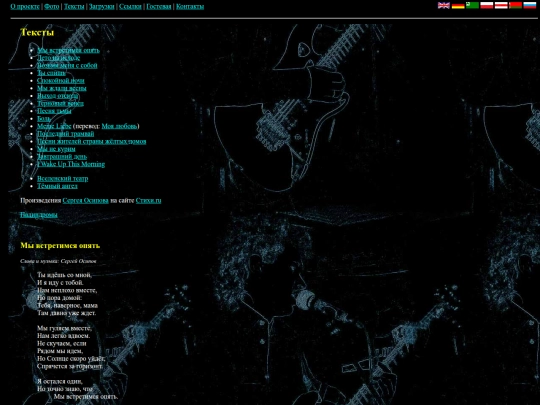The width and height of the screenshot is (540, 405).
Task: Open the 'Терновый венец' lyrics link
Action: tap(60, 103)
